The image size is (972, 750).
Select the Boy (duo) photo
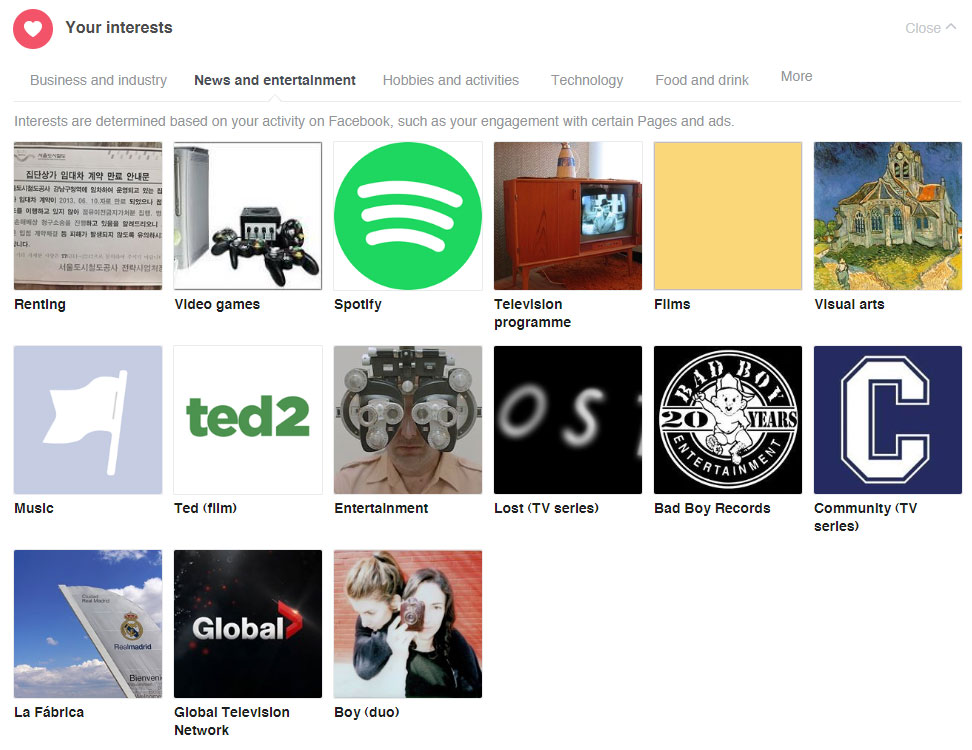(x=408, y=624)
